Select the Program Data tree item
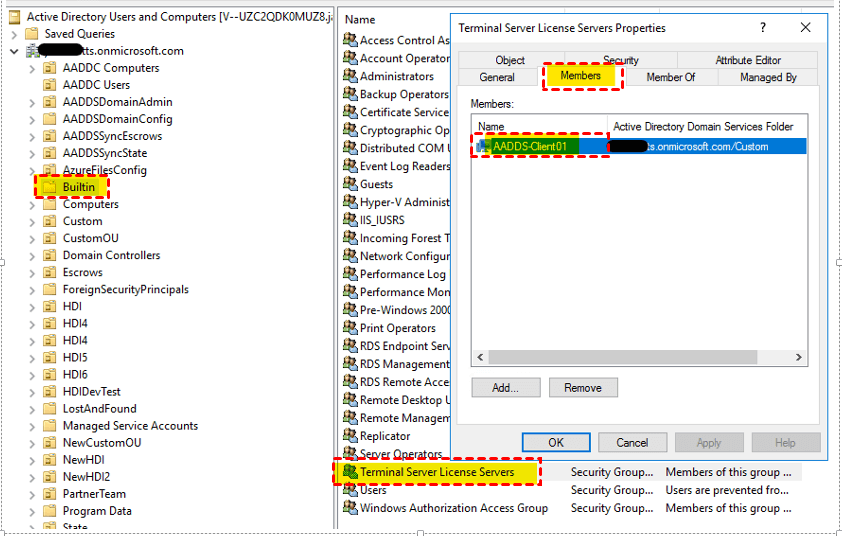The image size is (842, 536). pyautogui.click(x=97, y=511)
